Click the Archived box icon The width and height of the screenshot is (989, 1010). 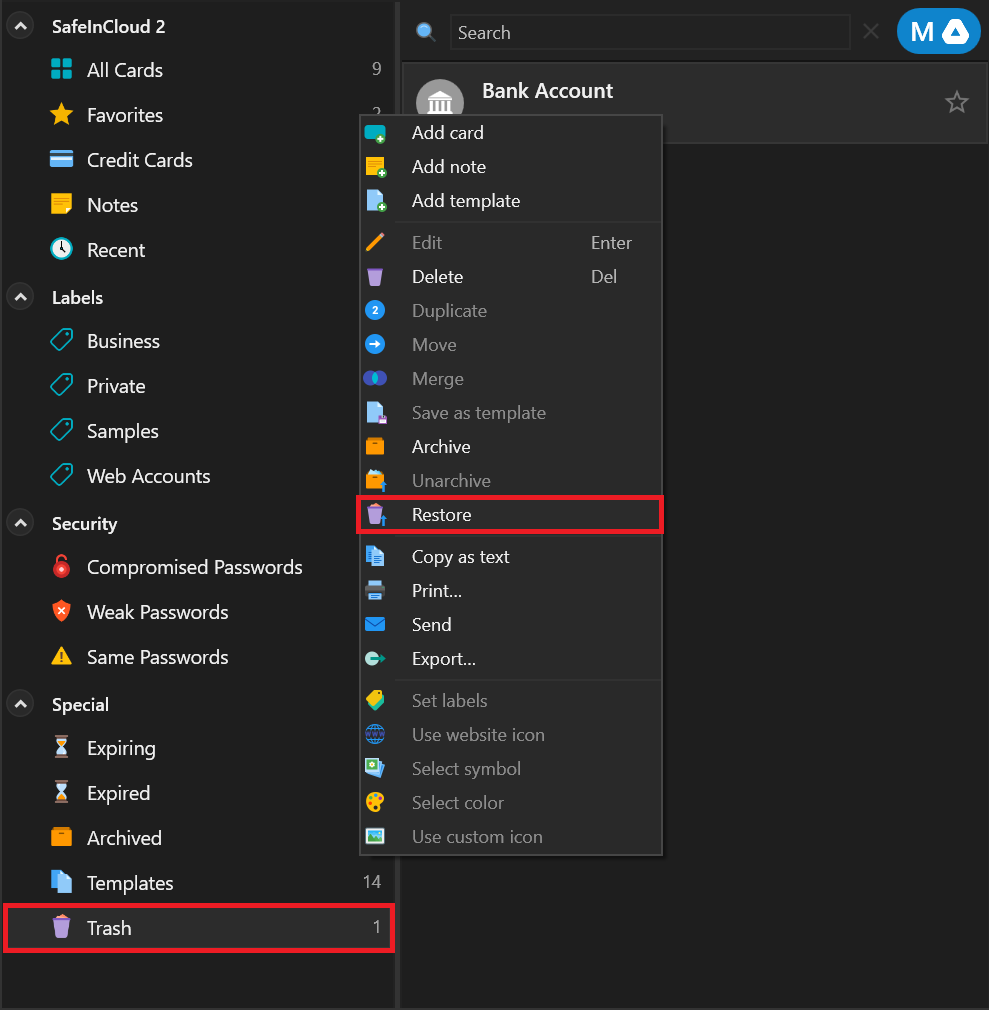click(x=61, y=837)
